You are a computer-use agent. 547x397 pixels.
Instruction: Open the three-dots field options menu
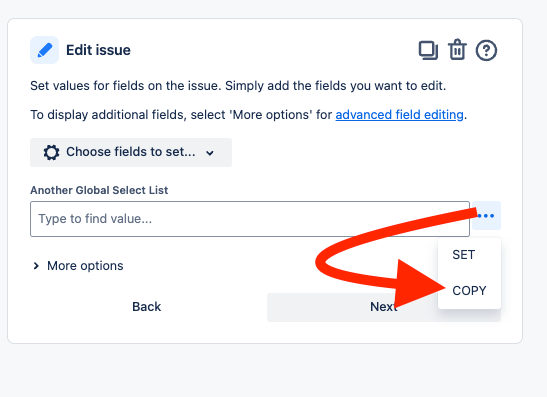(x=486, y=216)
